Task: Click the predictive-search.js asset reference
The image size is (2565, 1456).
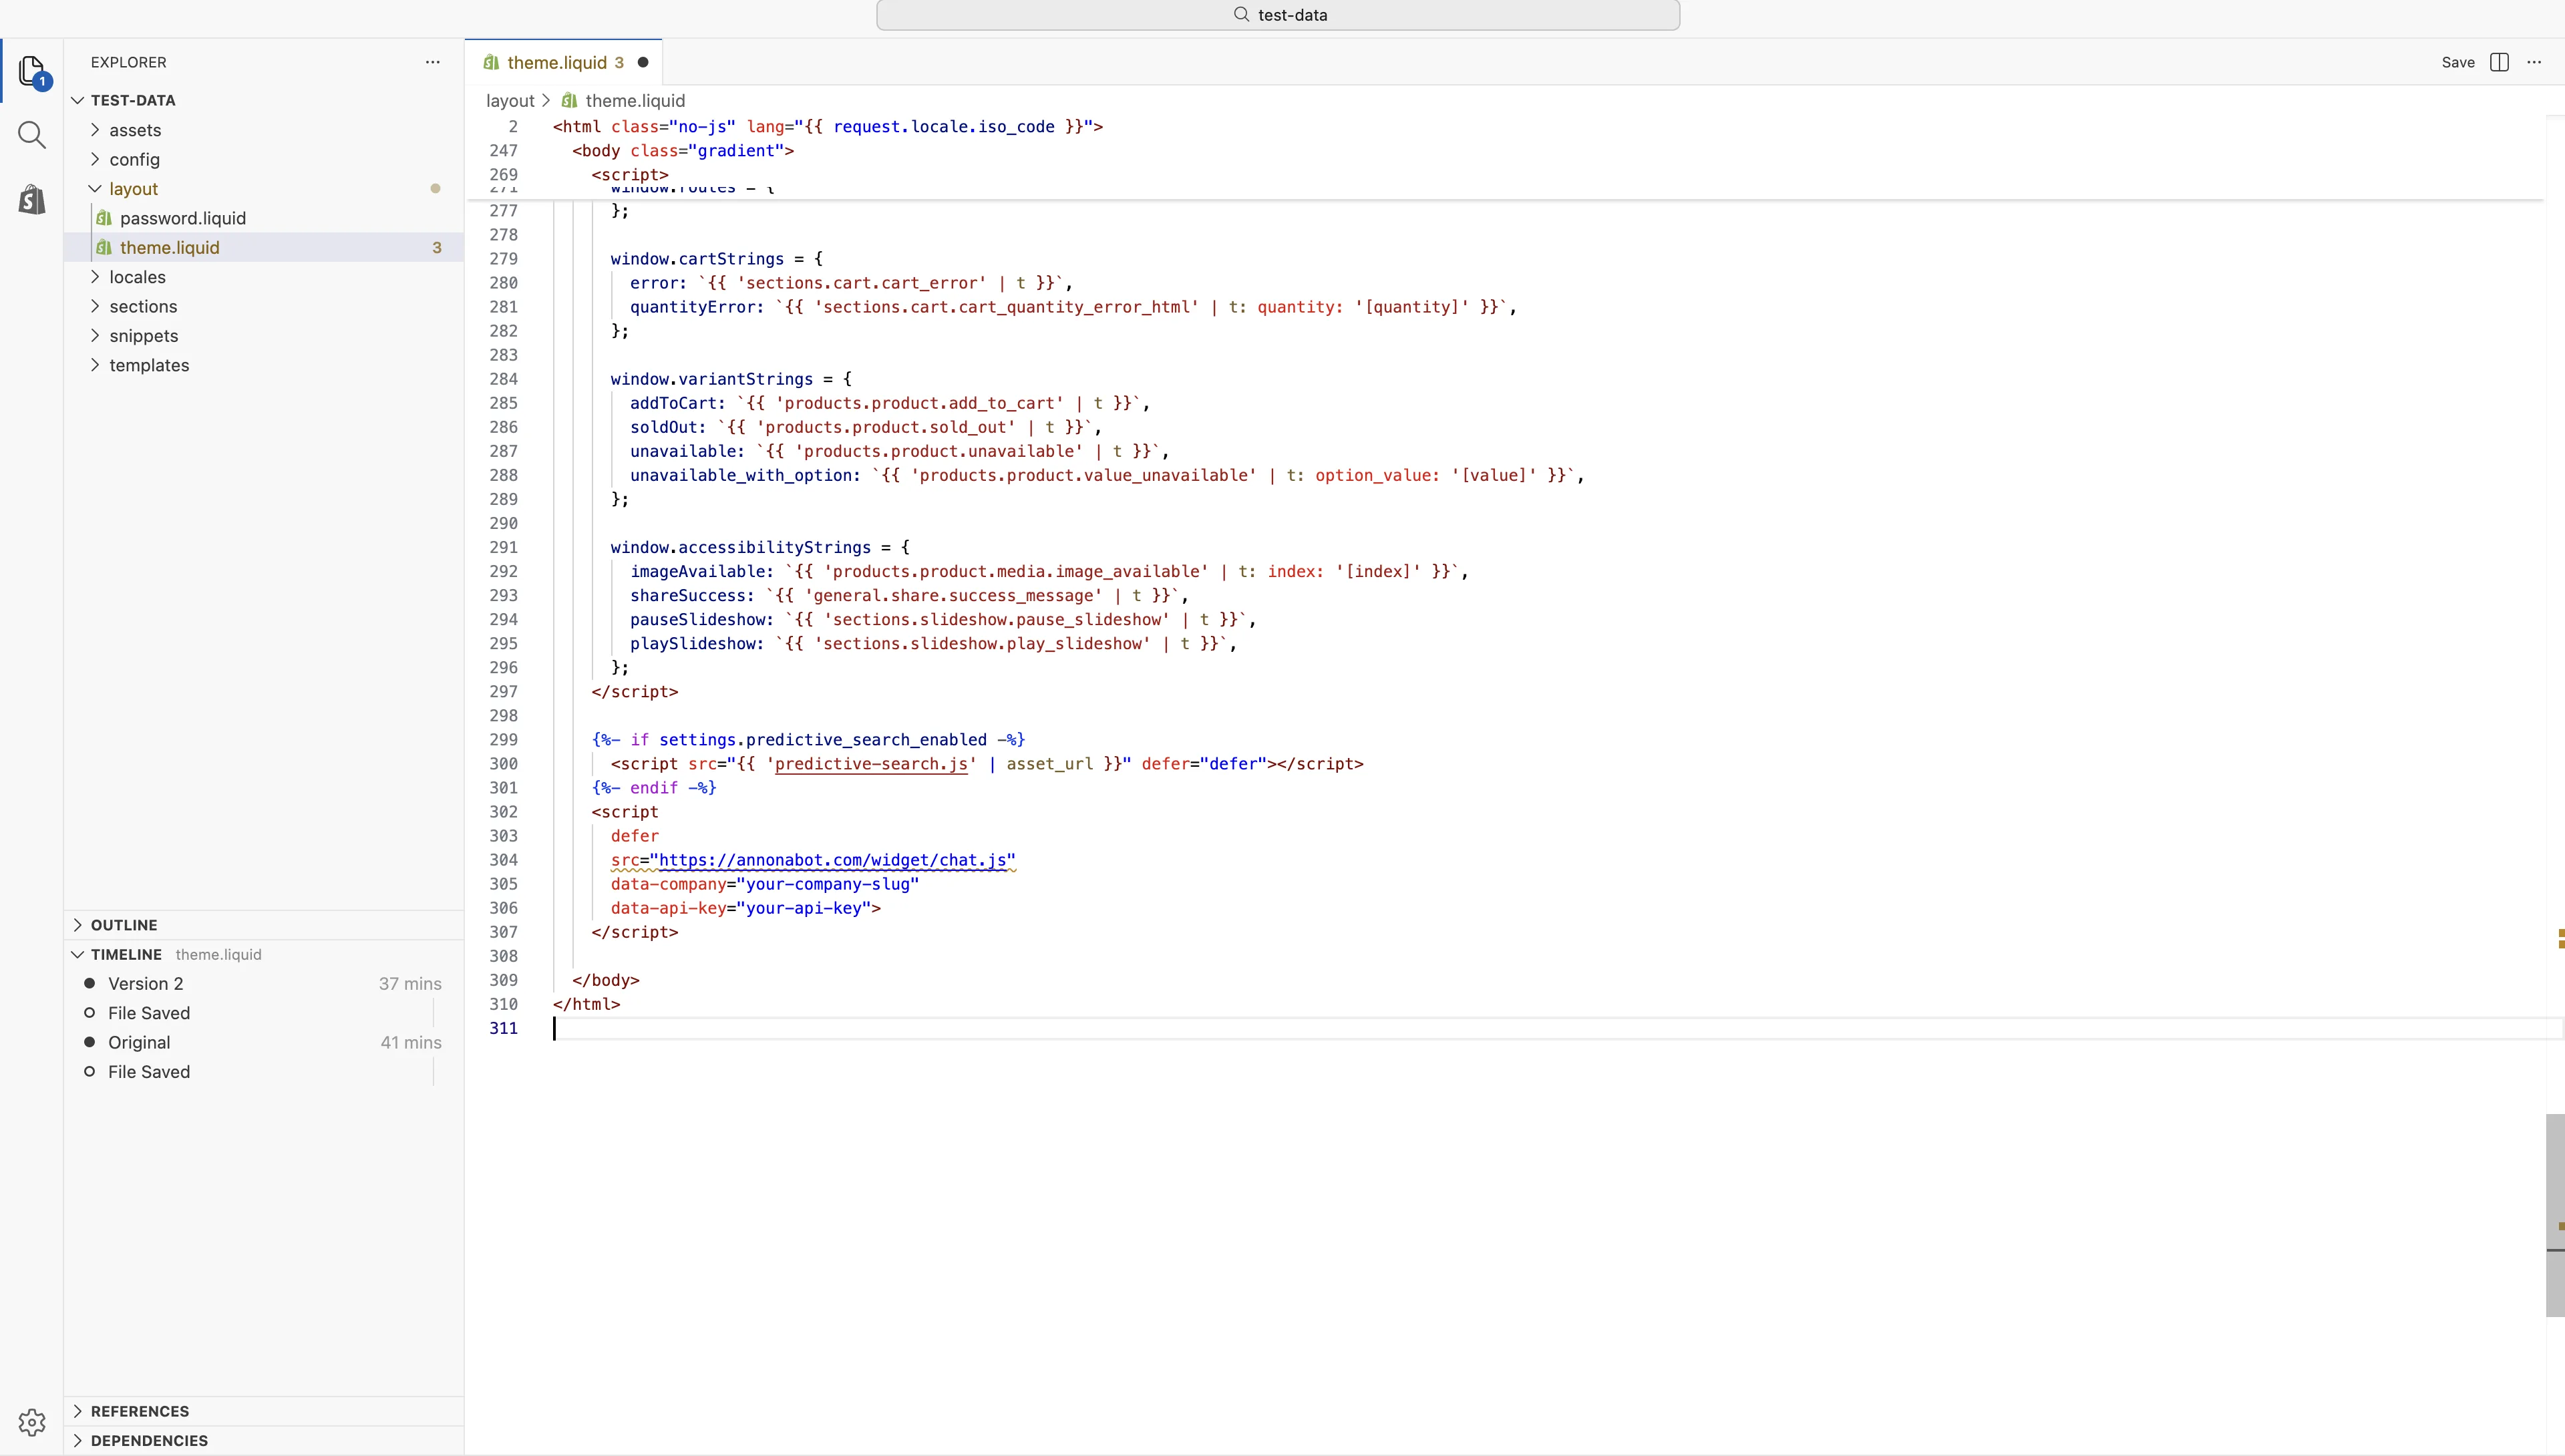Action: click(x=871, y=764)
